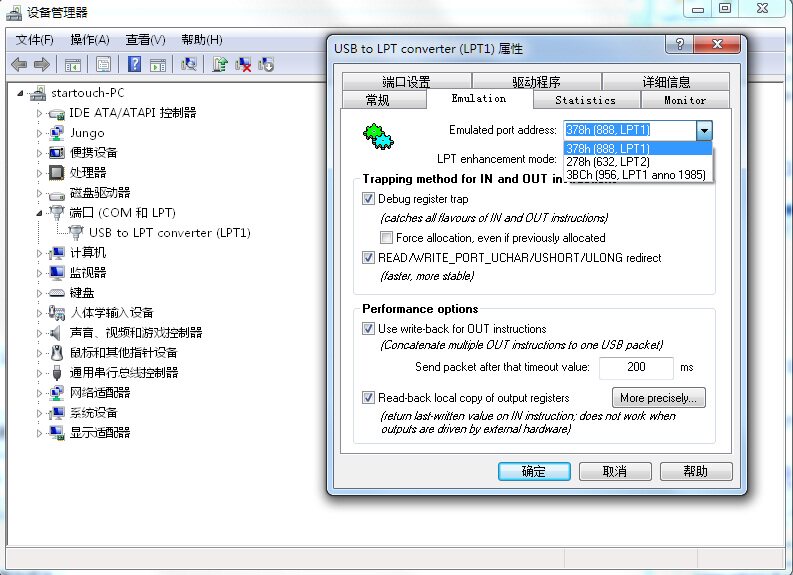Click the 通用串行总线控制器 USB icon

(x=57, y=373)
